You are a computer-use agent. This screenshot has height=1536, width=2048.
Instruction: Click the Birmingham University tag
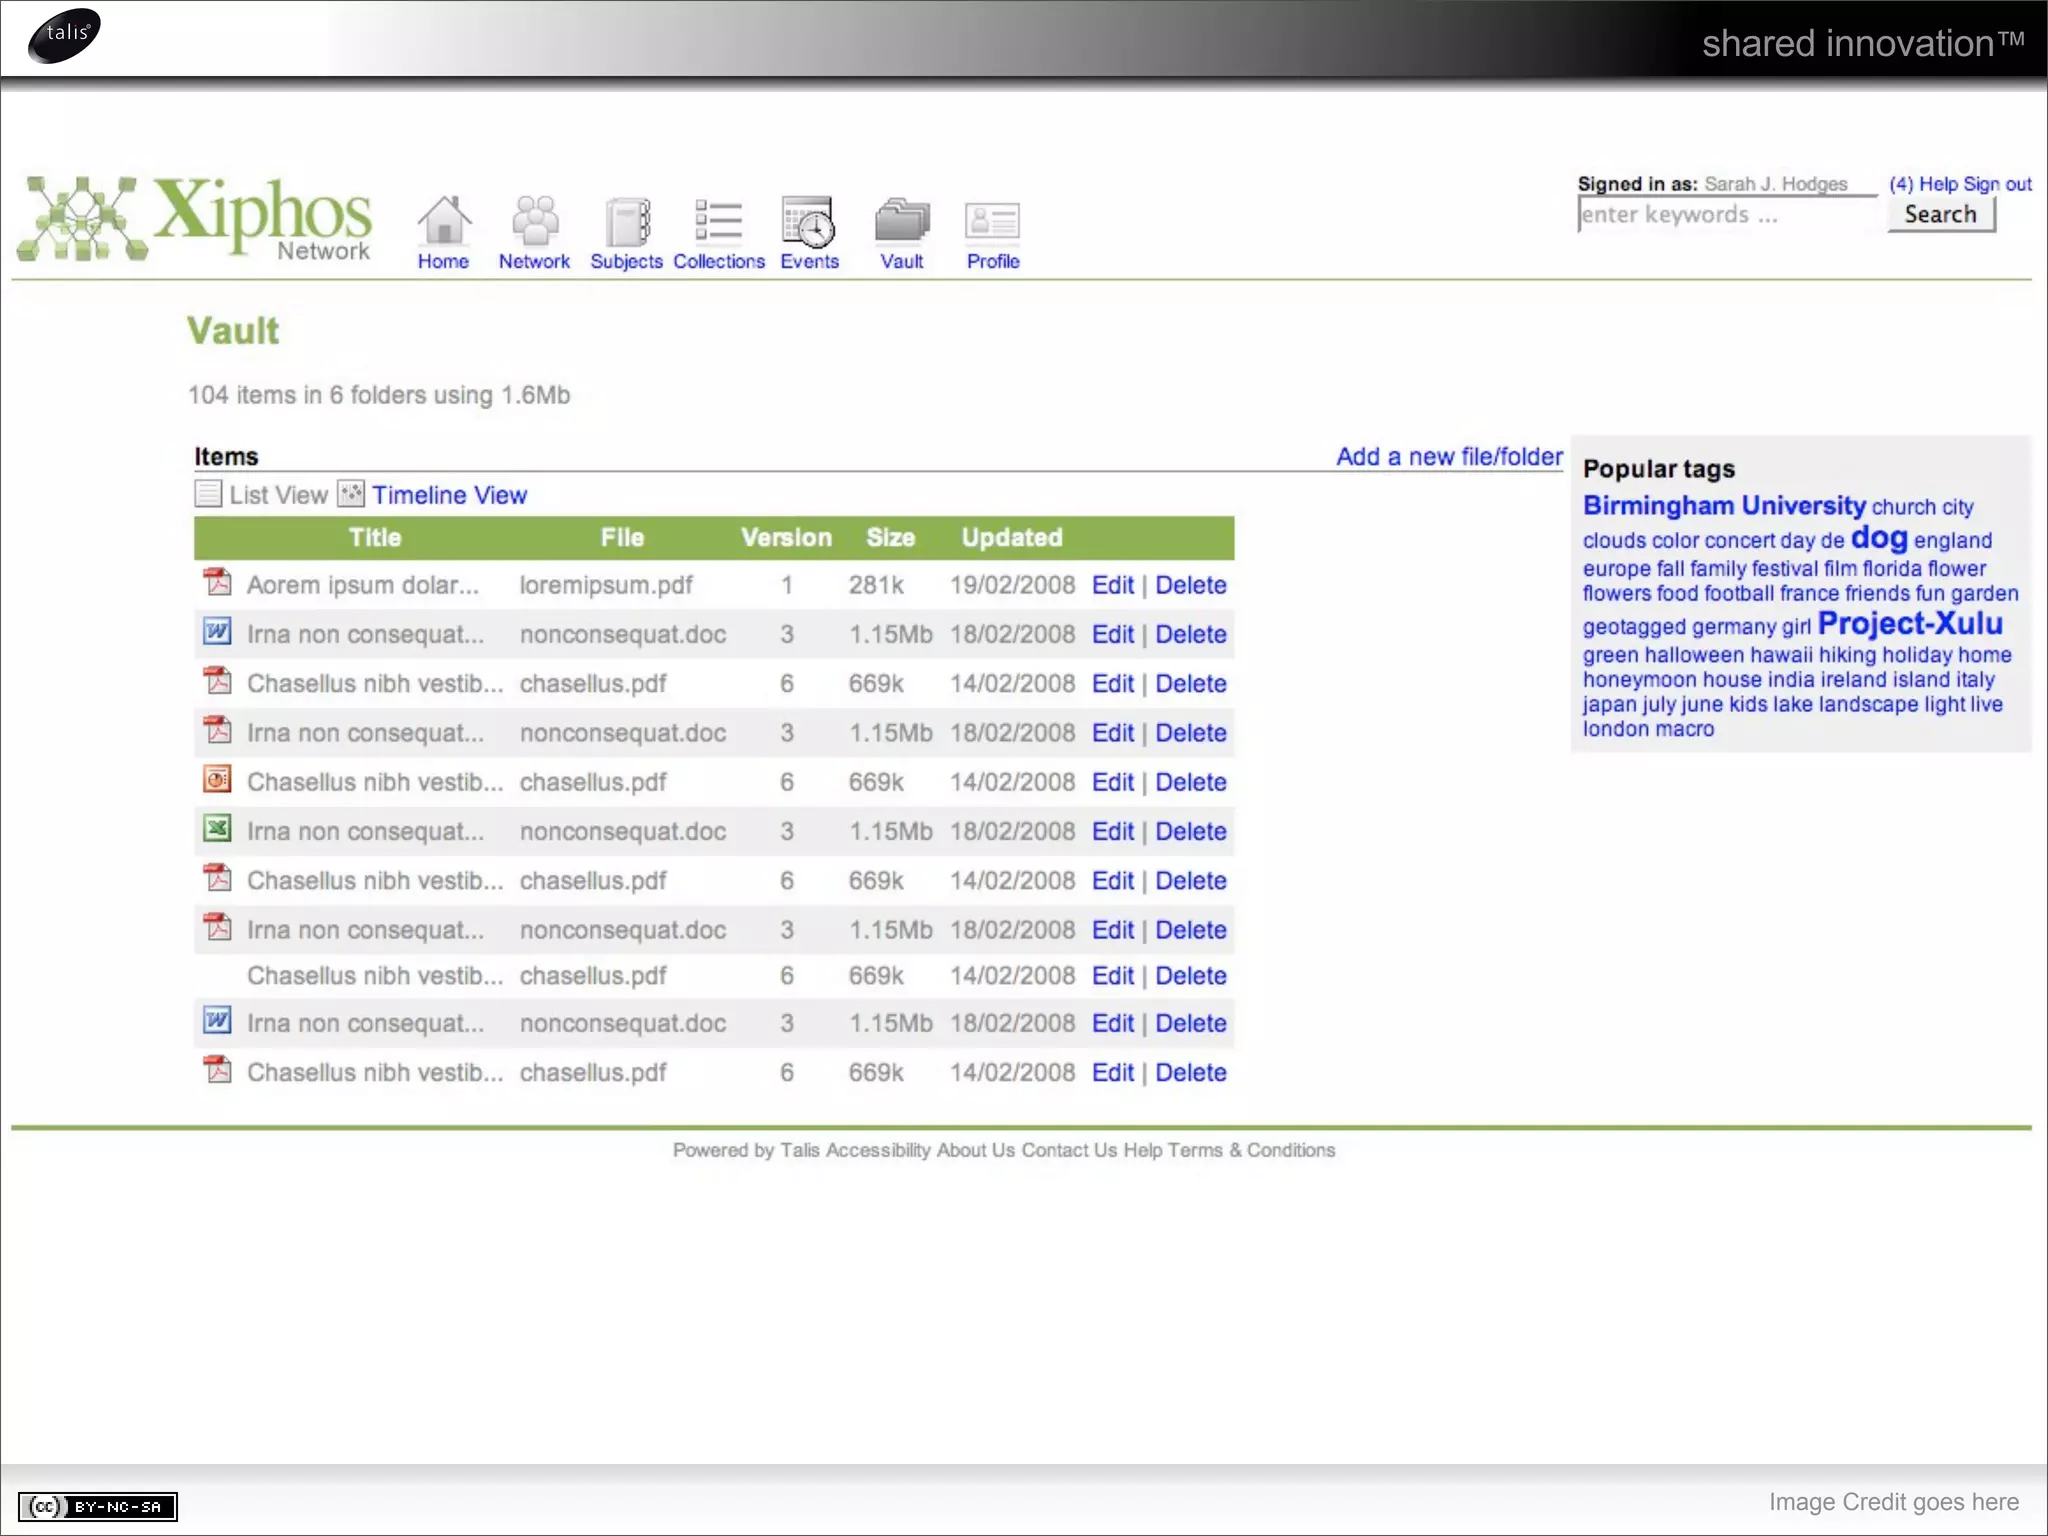[x=1724, y=505]
